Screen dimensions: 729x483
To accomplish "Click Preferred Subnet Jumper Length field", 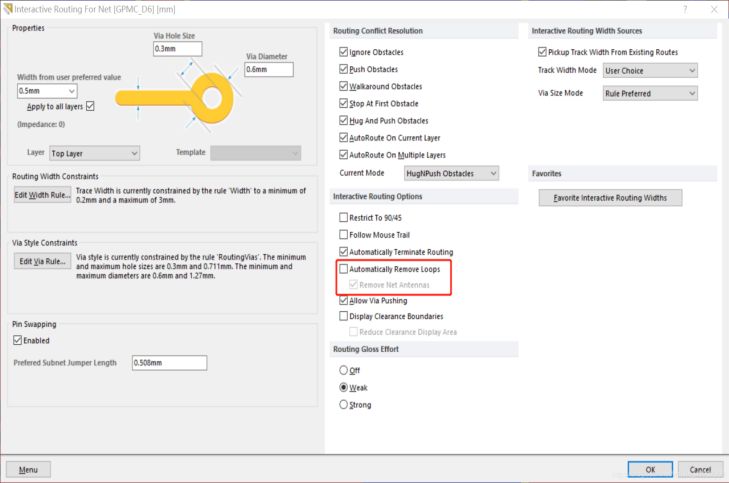I will click(169, 362).
